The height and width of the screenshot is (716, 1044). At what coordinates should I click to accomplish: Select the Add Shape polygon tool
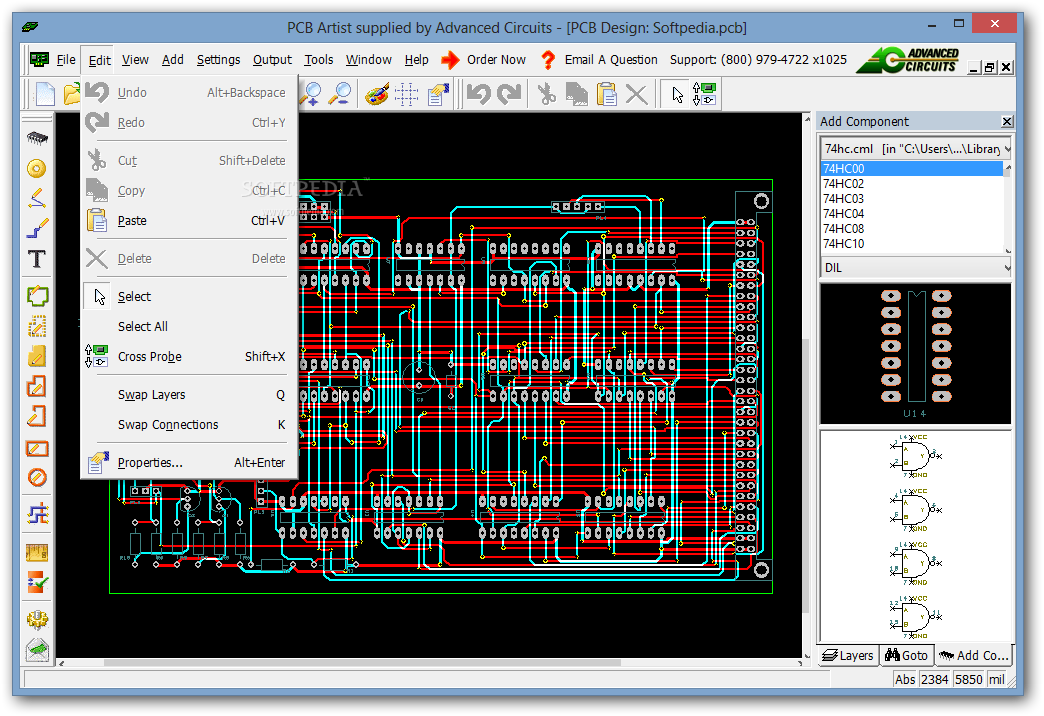point(37,386)
